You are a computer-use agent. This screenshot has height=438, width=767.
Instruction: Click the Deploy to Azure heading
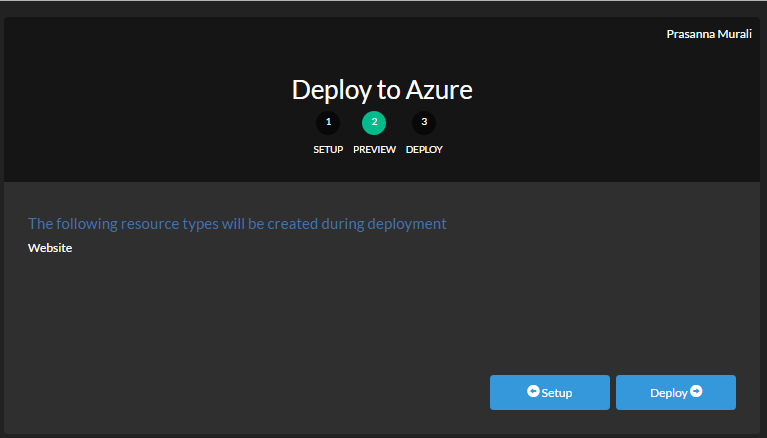pos(382,90)
